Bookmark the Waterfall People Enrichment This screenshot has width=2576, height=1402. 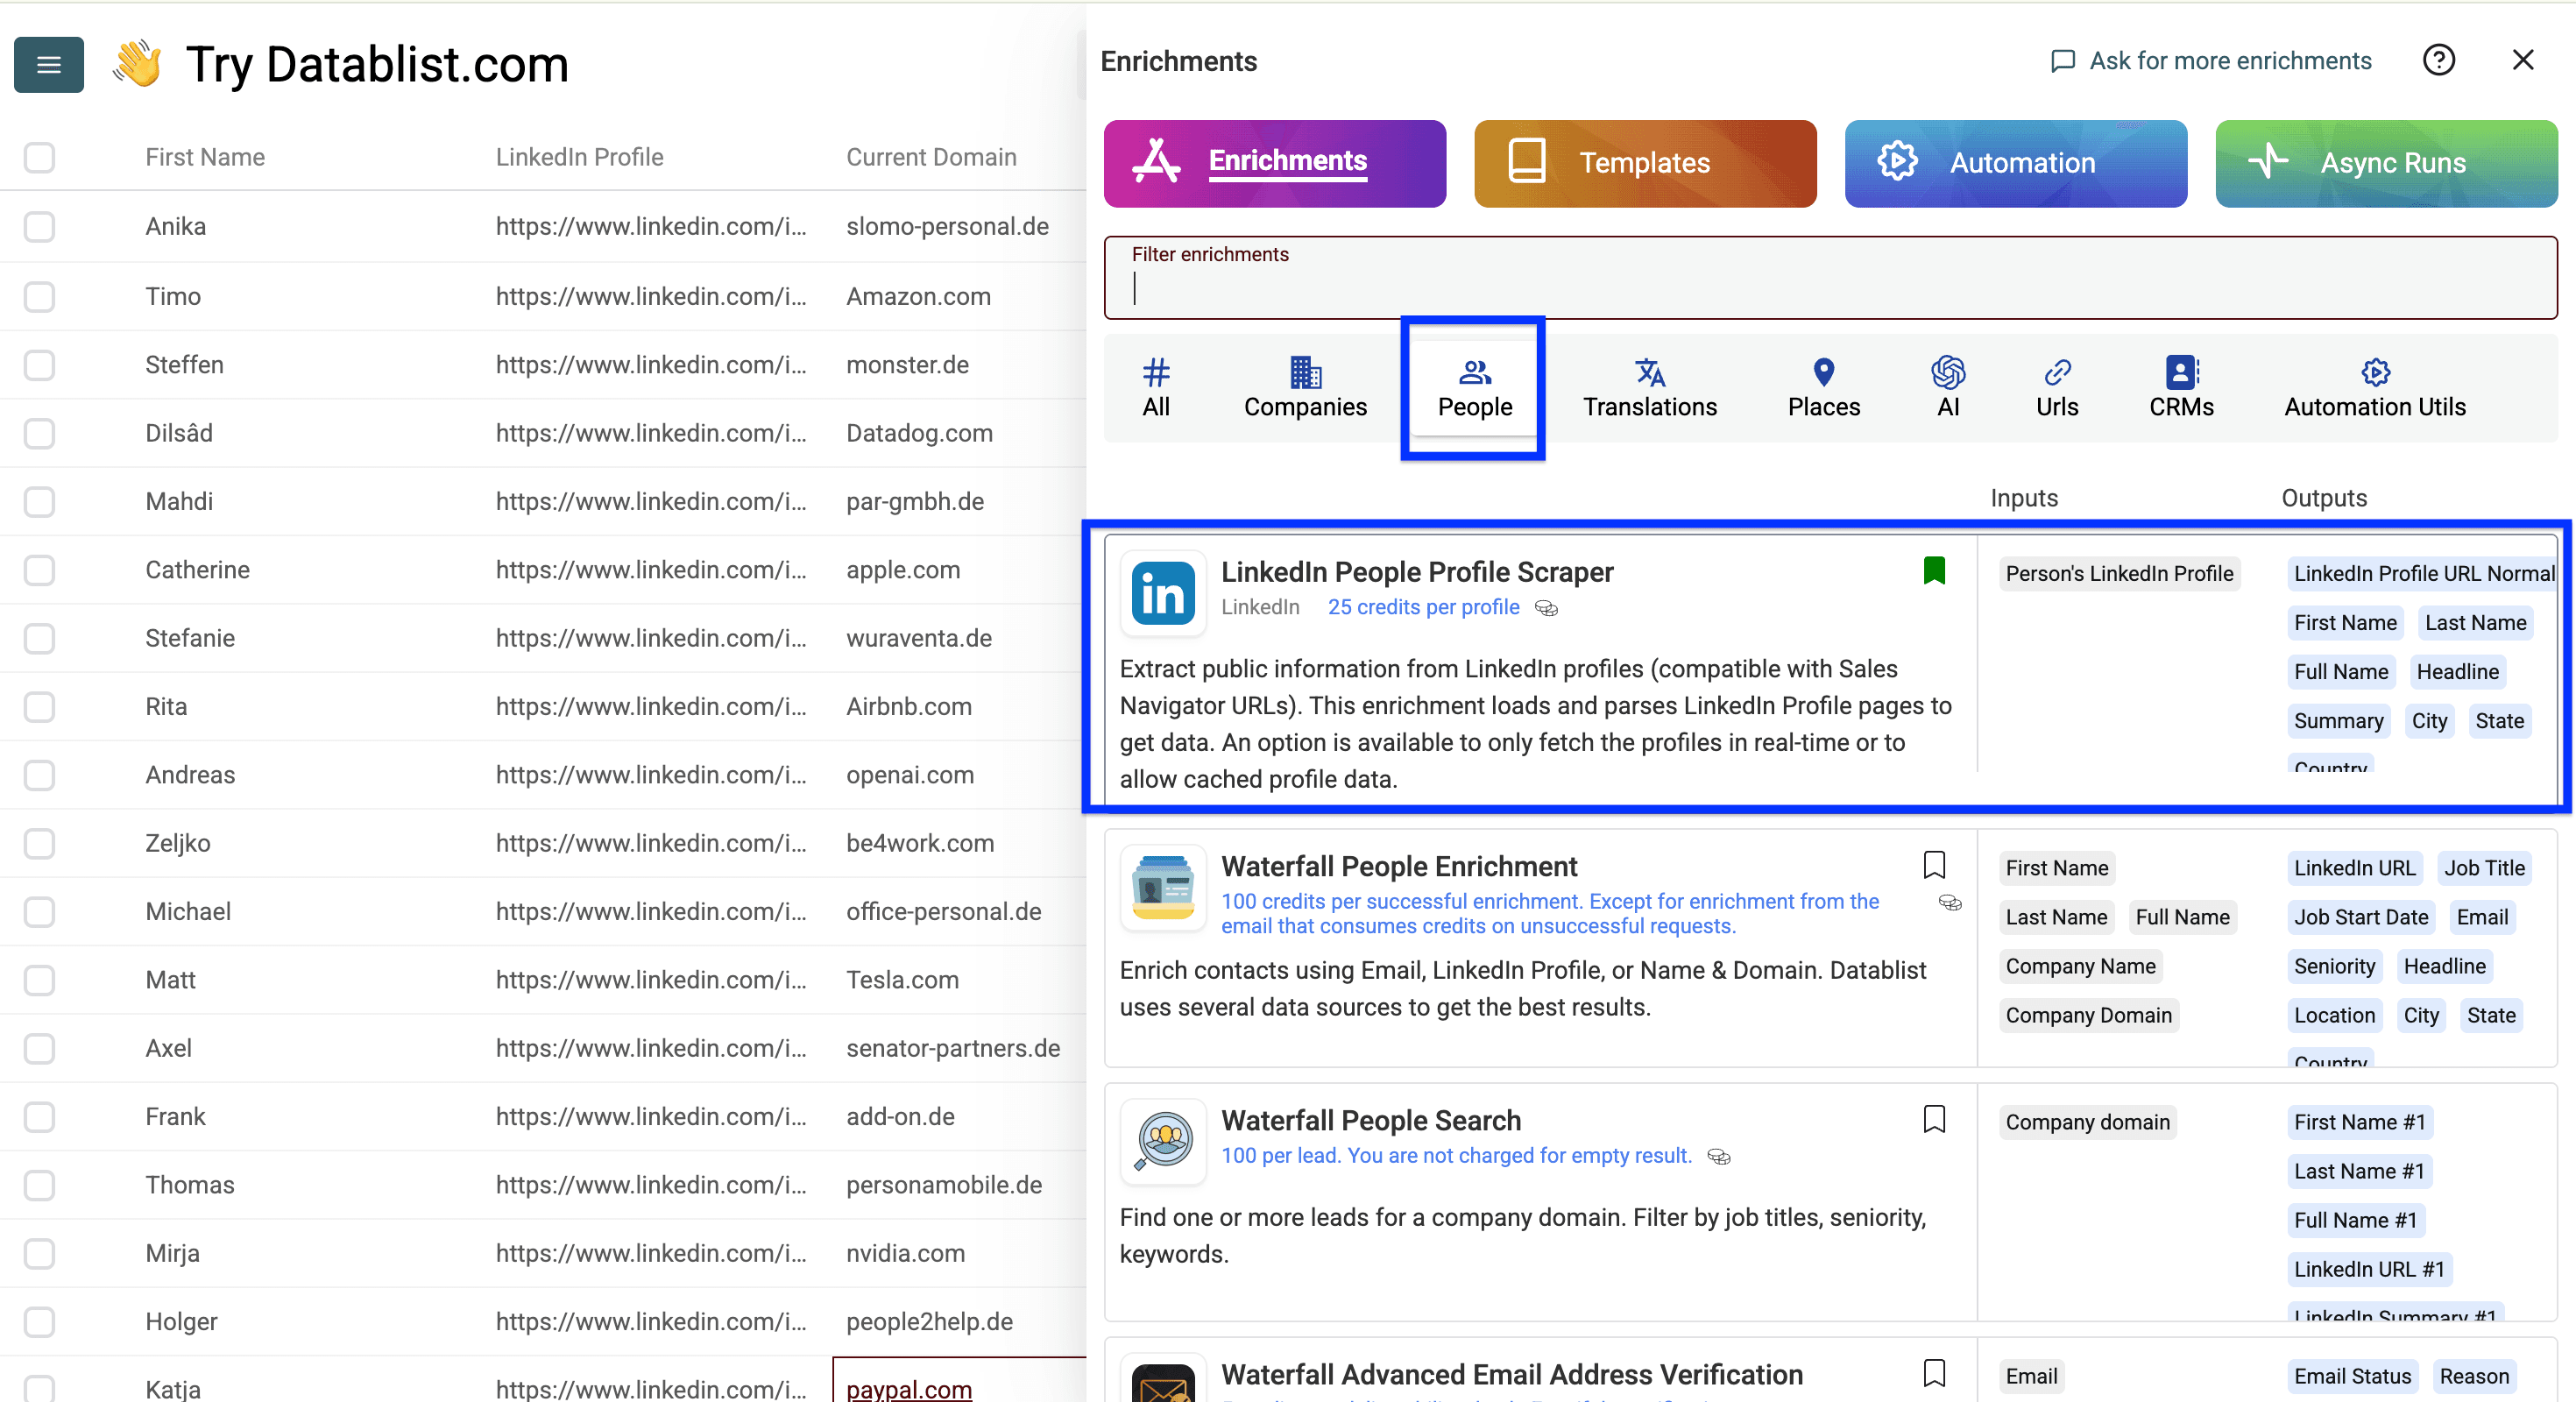tap(1935, 864)
